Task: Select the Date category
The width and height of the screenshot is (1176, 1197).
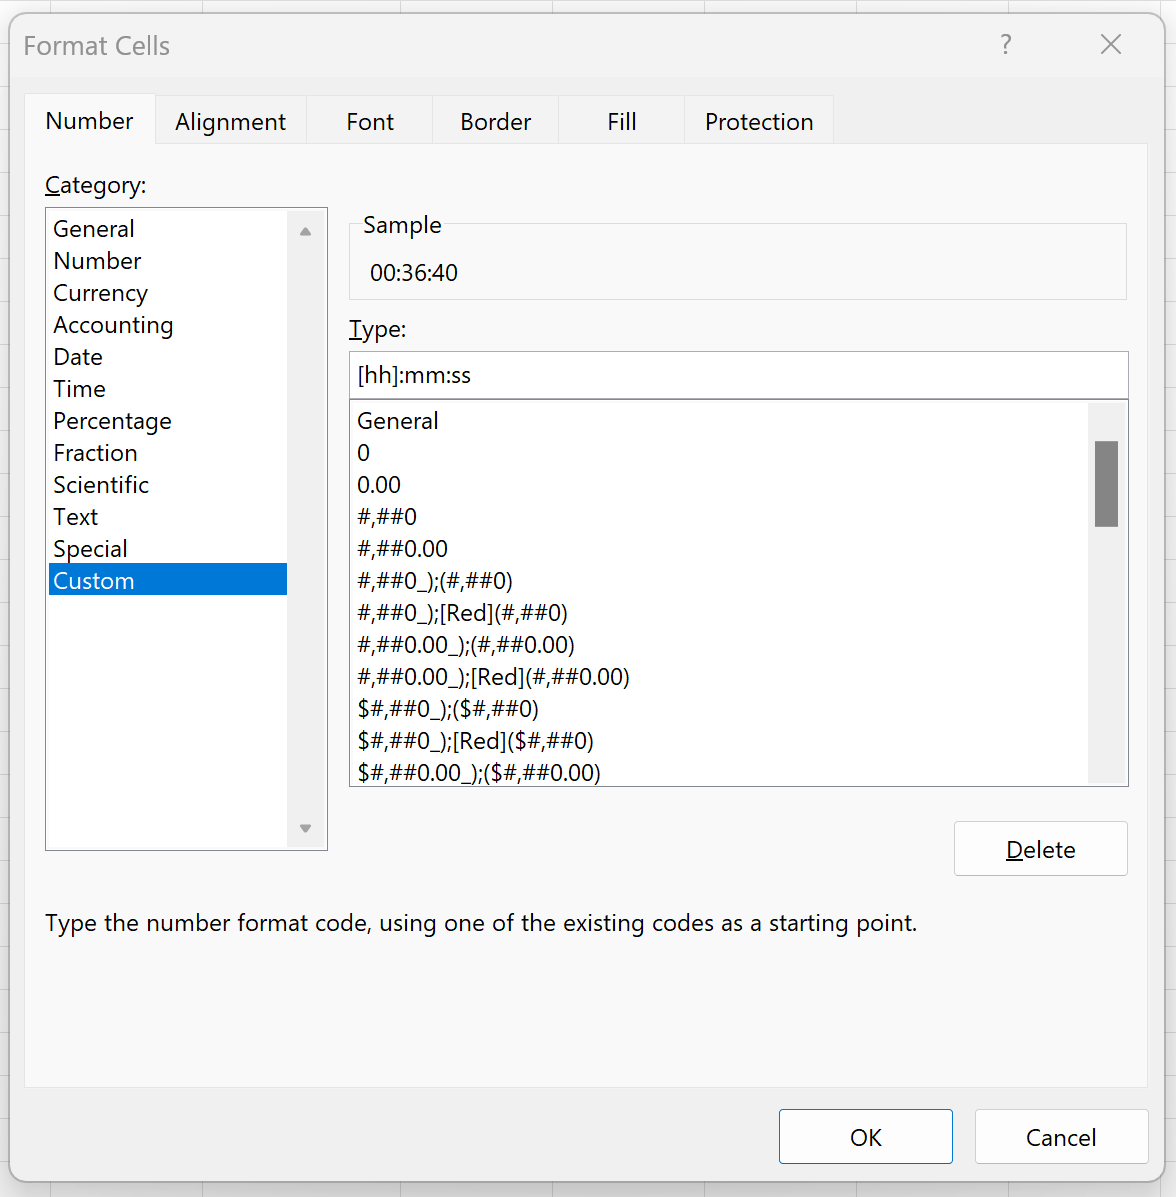Action: pyautogui.click(x=168, y=357)
